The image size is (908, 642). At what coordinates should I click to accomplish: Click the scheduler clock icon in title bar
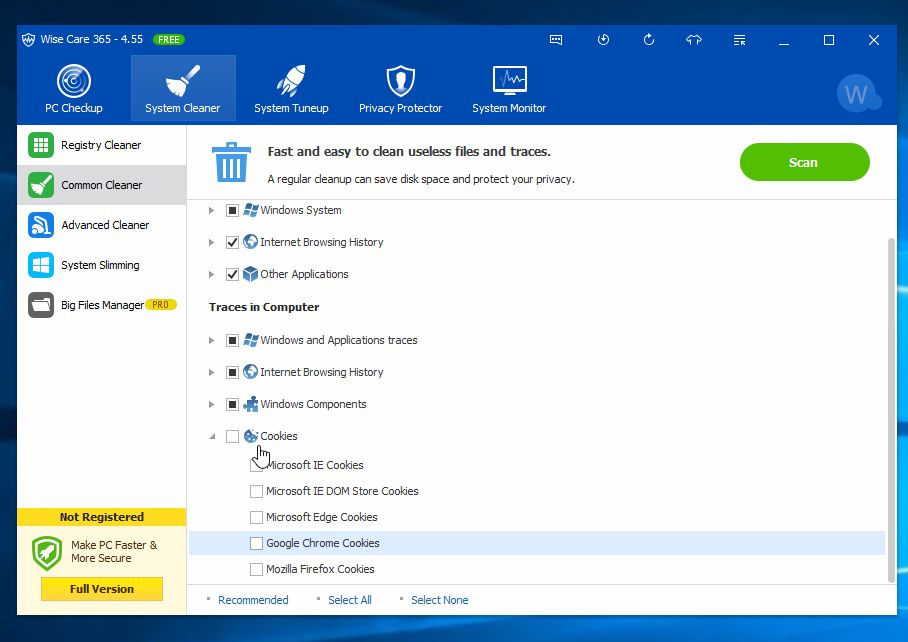(x=603, y=39)
